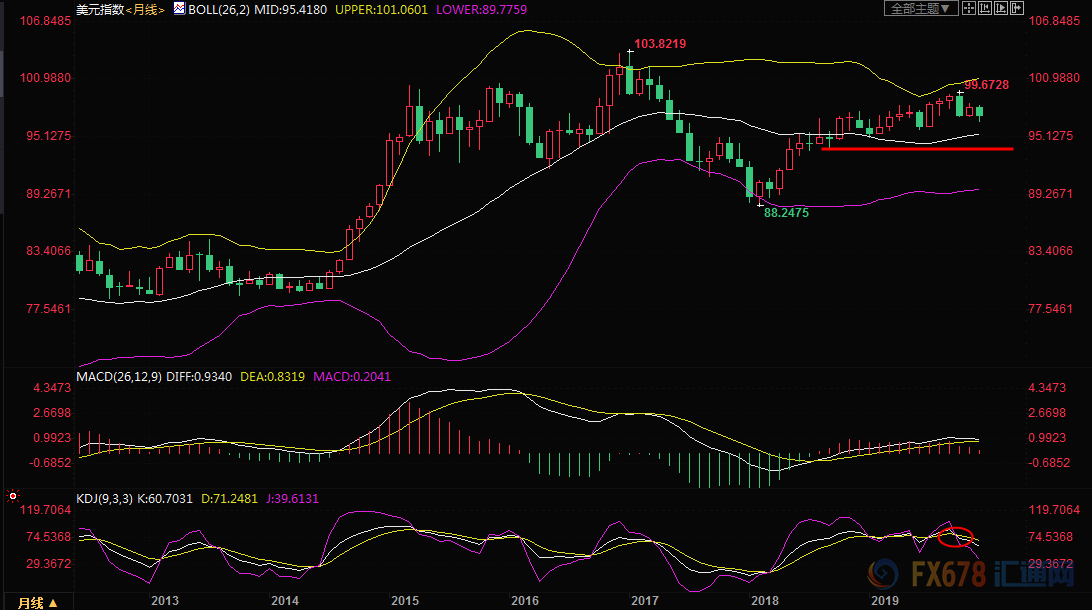Image resolution: width=1092 pixels, height=610 pixels.
Task: Click the crosshair cursor icon at top right
Action: pyautogui.click(x=971, y=9)
